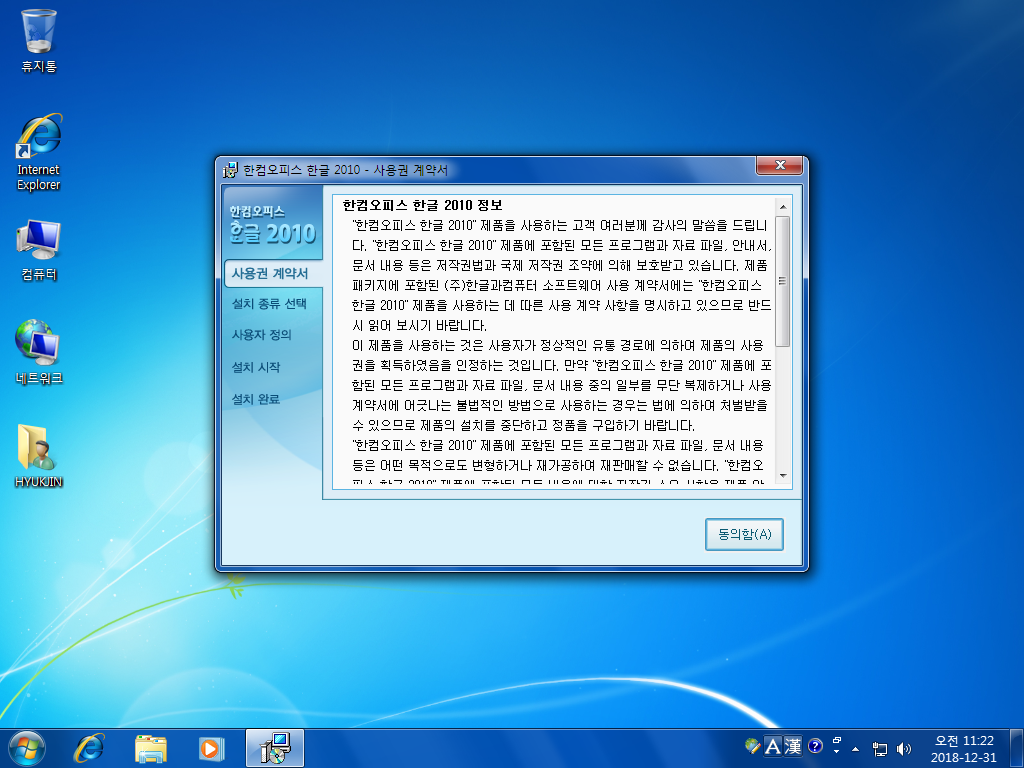The image size is (1024, 768).
Task: Click the volume speaker tray icon
Action: pyautogui.click(x=904, y=749)
